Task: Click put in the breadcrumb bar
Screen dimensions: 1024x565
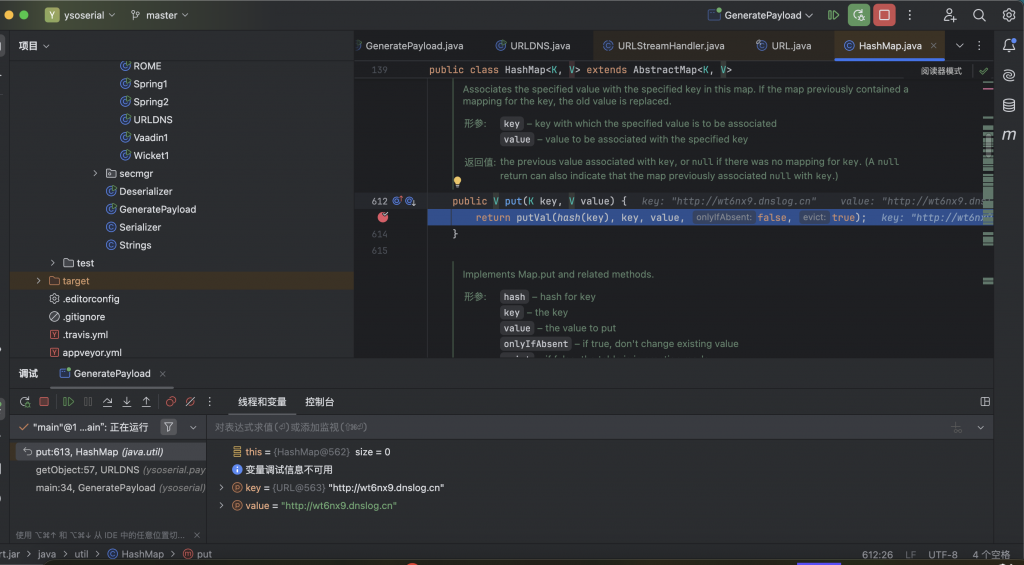Action: coord(197,554)
